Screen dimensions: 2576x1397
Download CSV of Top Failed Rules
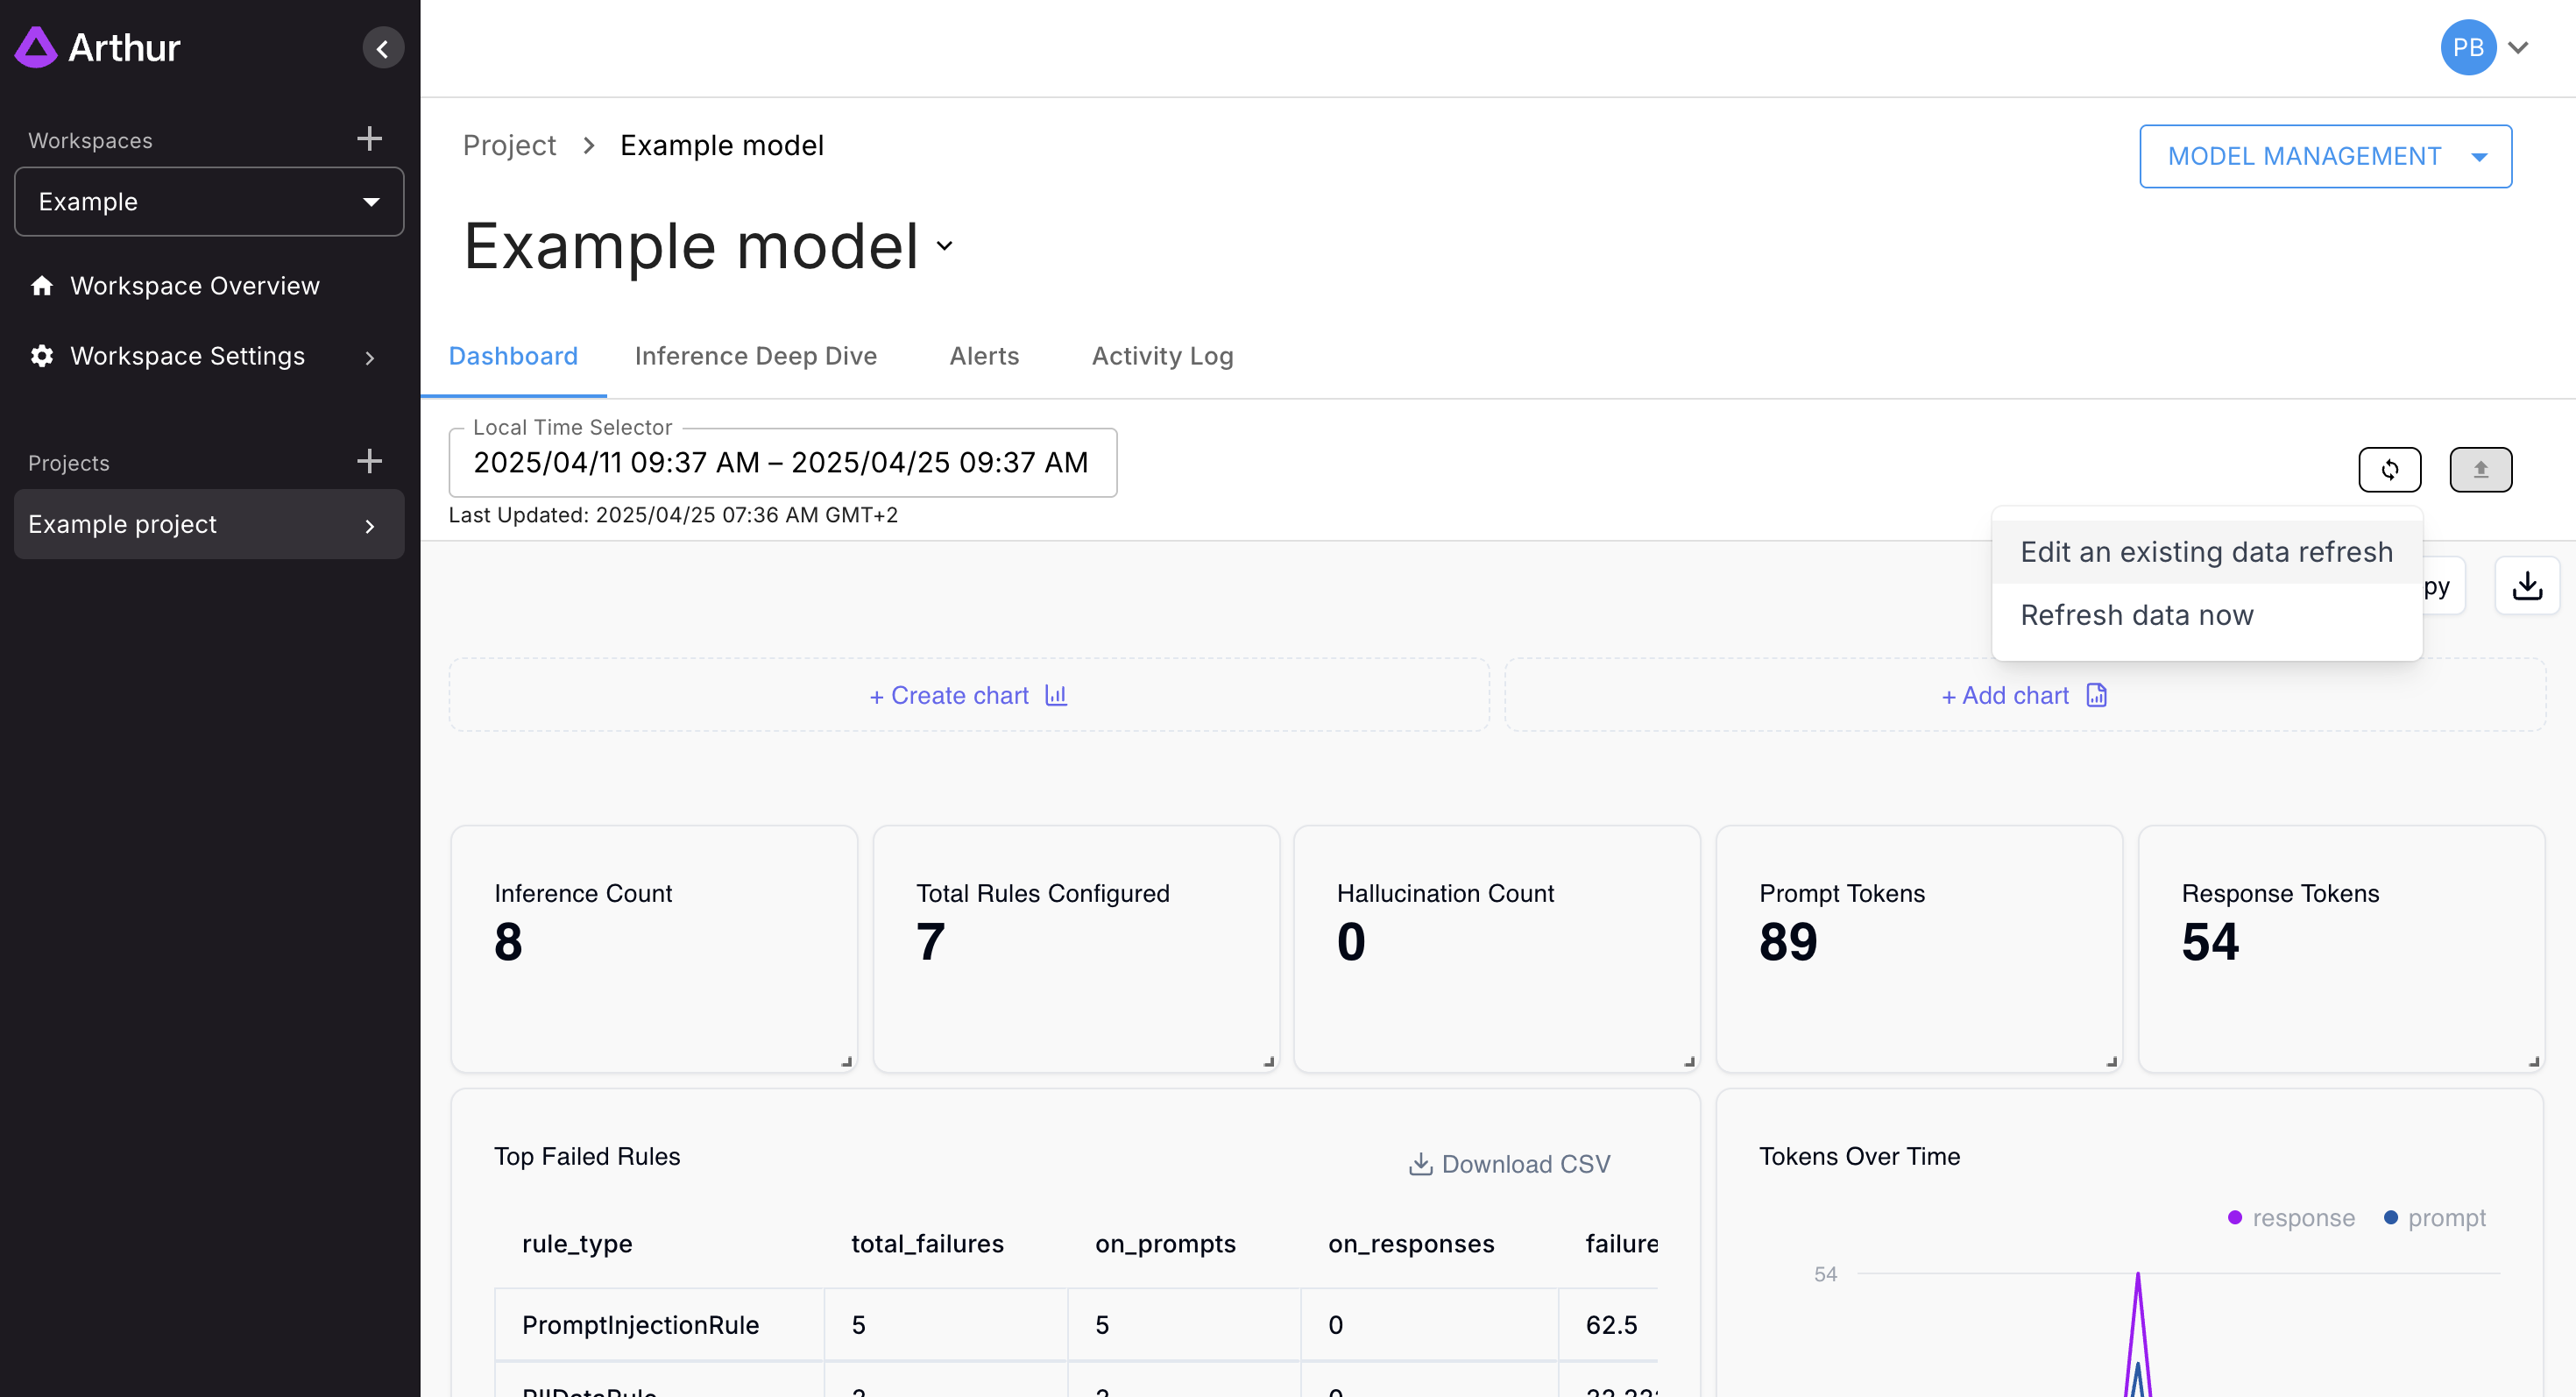[x=1509, y=1164]
